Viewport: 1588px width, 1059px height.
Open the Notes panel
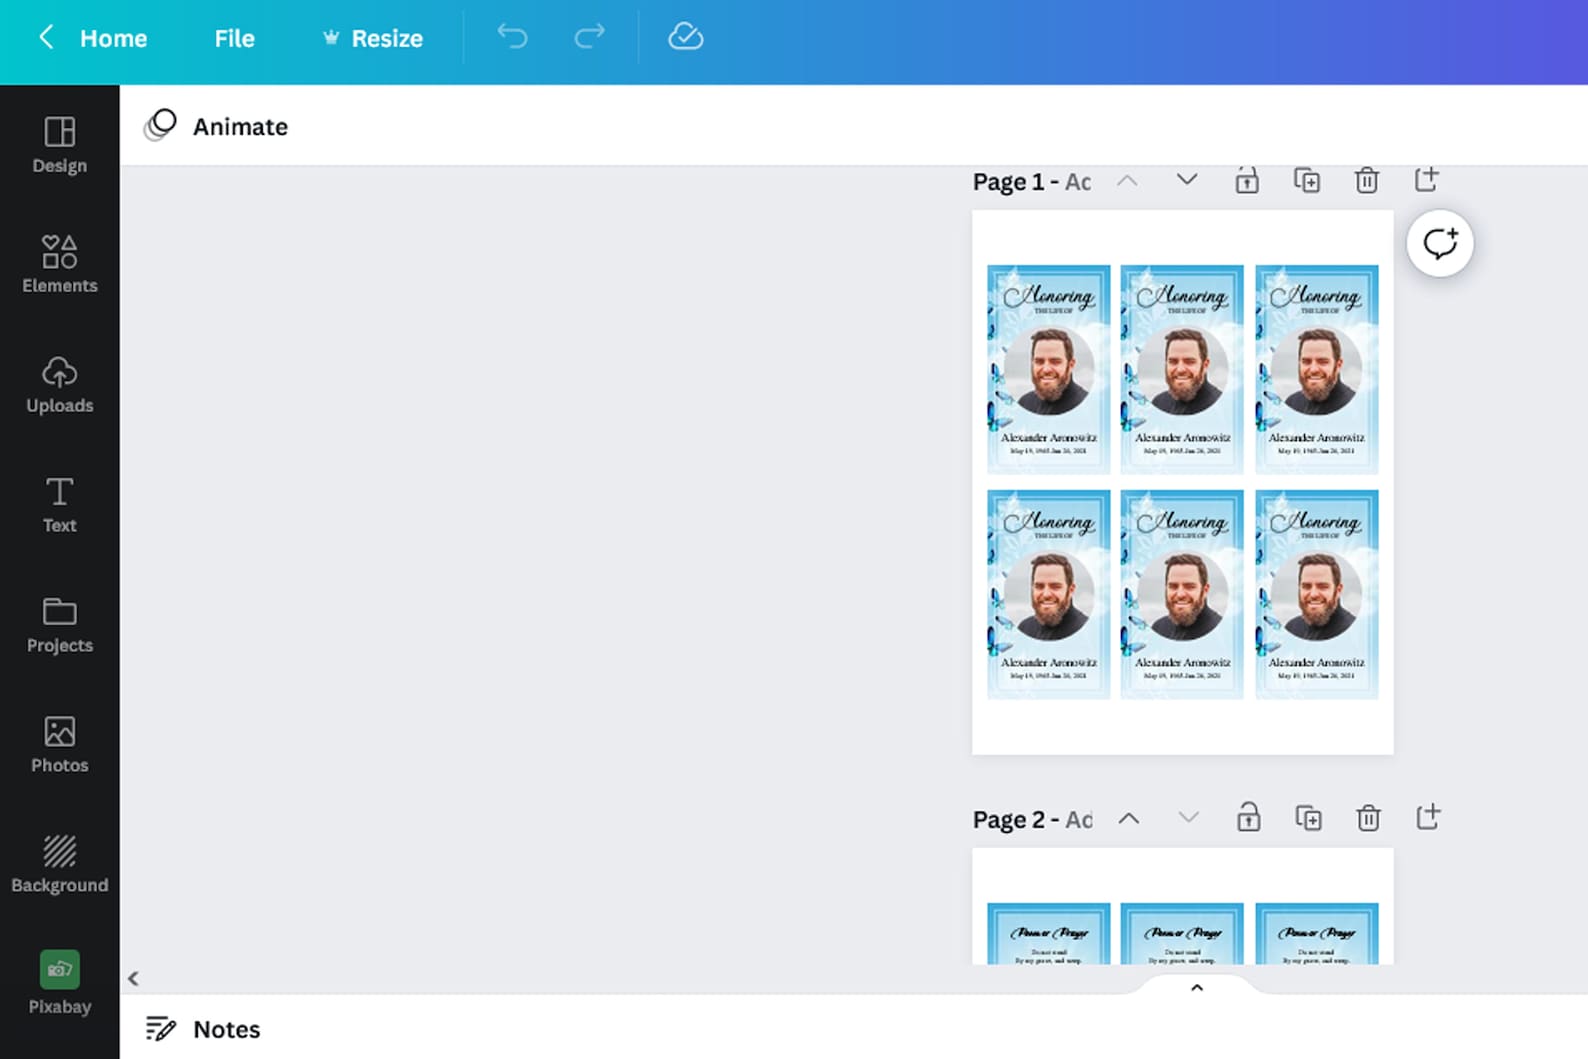pyautogui.click(x=203, y=1029)
